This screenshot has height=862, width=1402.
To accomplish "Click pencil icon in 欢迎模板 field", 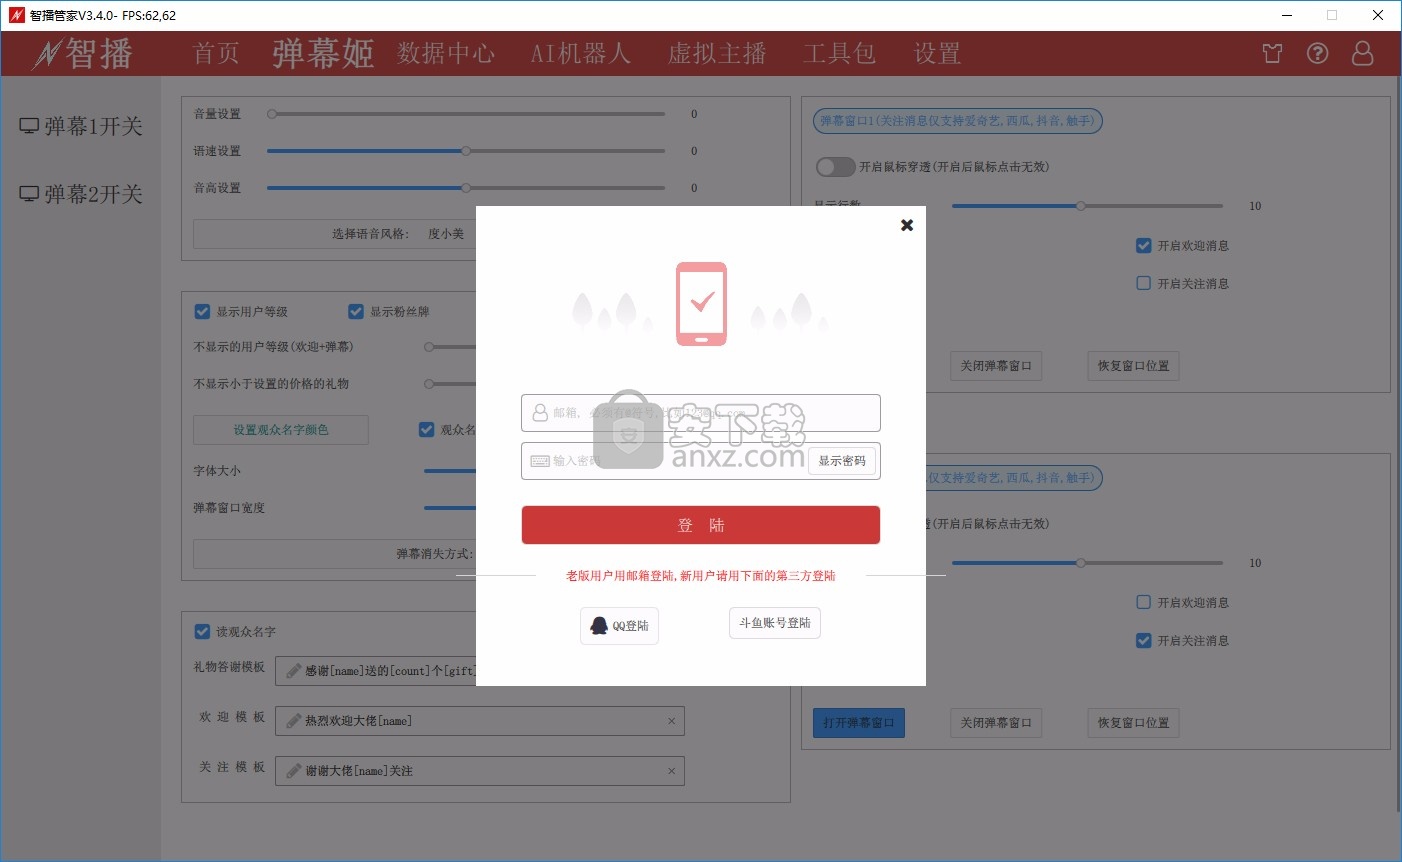I will [x=294, y=721].
